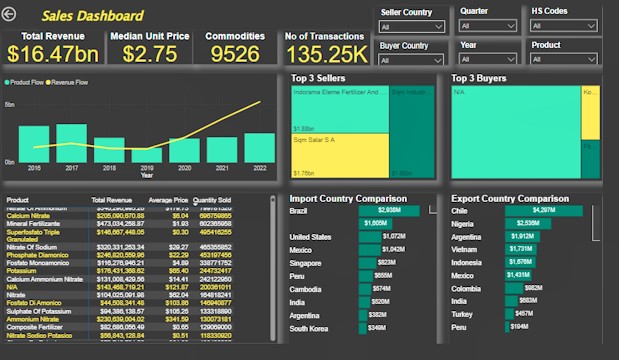Click the back arrow icon
The height and width of the screenshot is (360, 619).
pyautogui.click(x=9, y=15)
